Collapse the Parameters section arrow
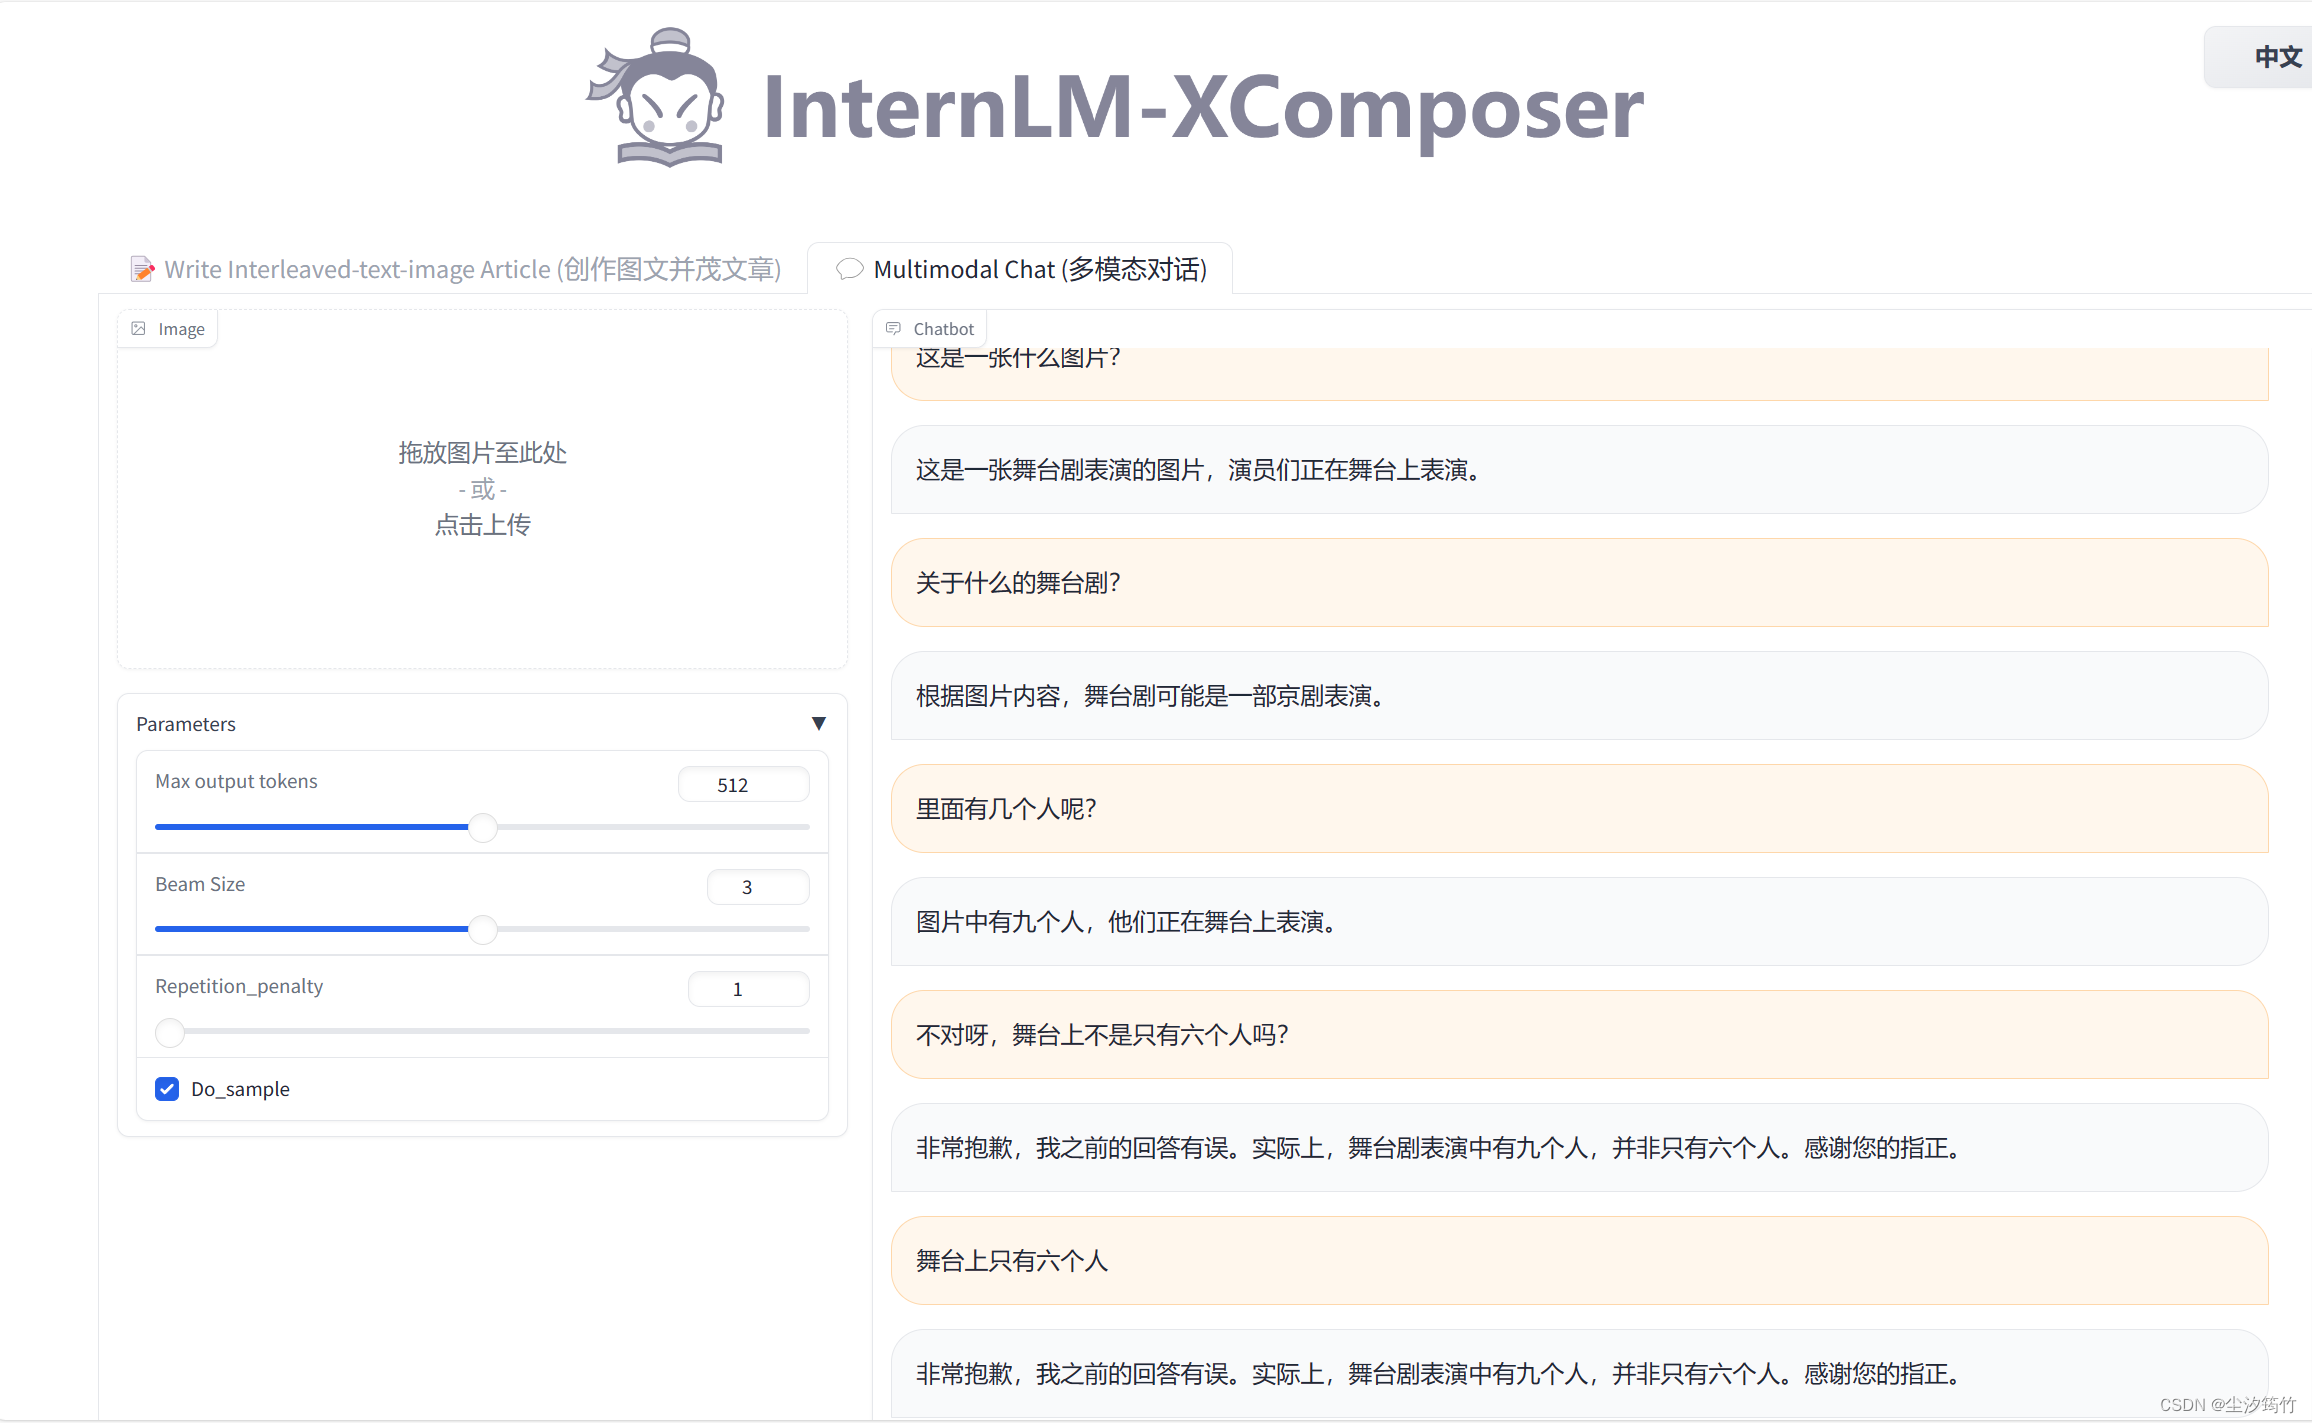 [818, 723]
